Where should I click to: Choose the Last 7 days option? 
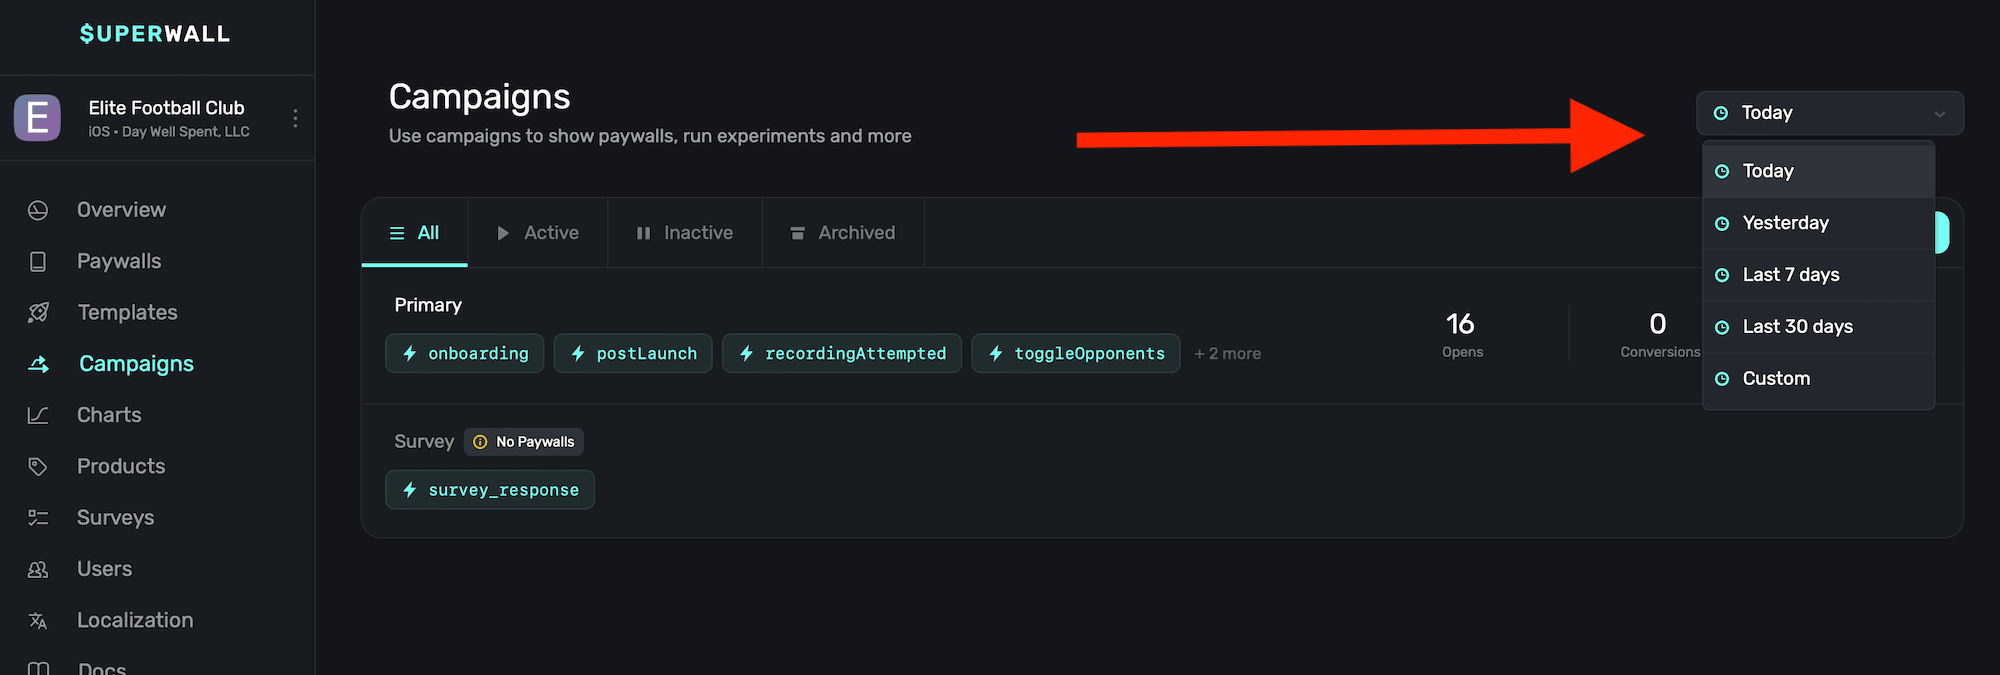[x=1790, y=275]
